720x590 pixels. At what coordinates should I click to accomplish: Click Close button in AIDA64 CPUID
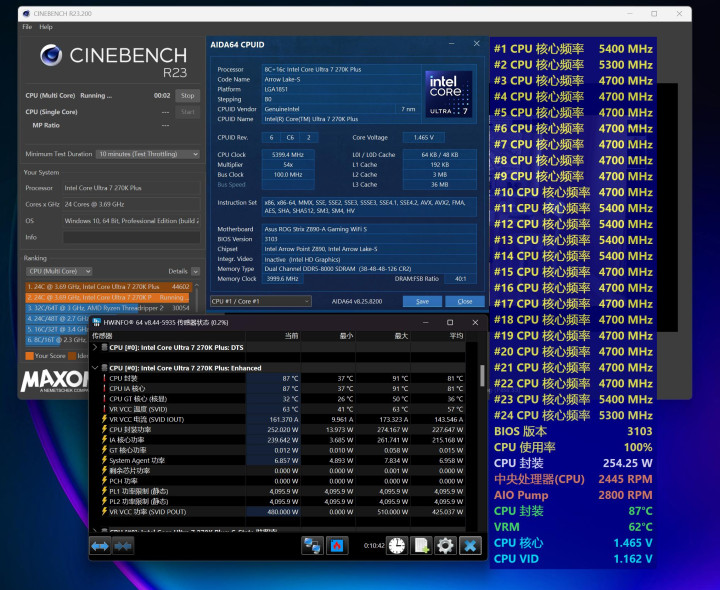(463, 301)
